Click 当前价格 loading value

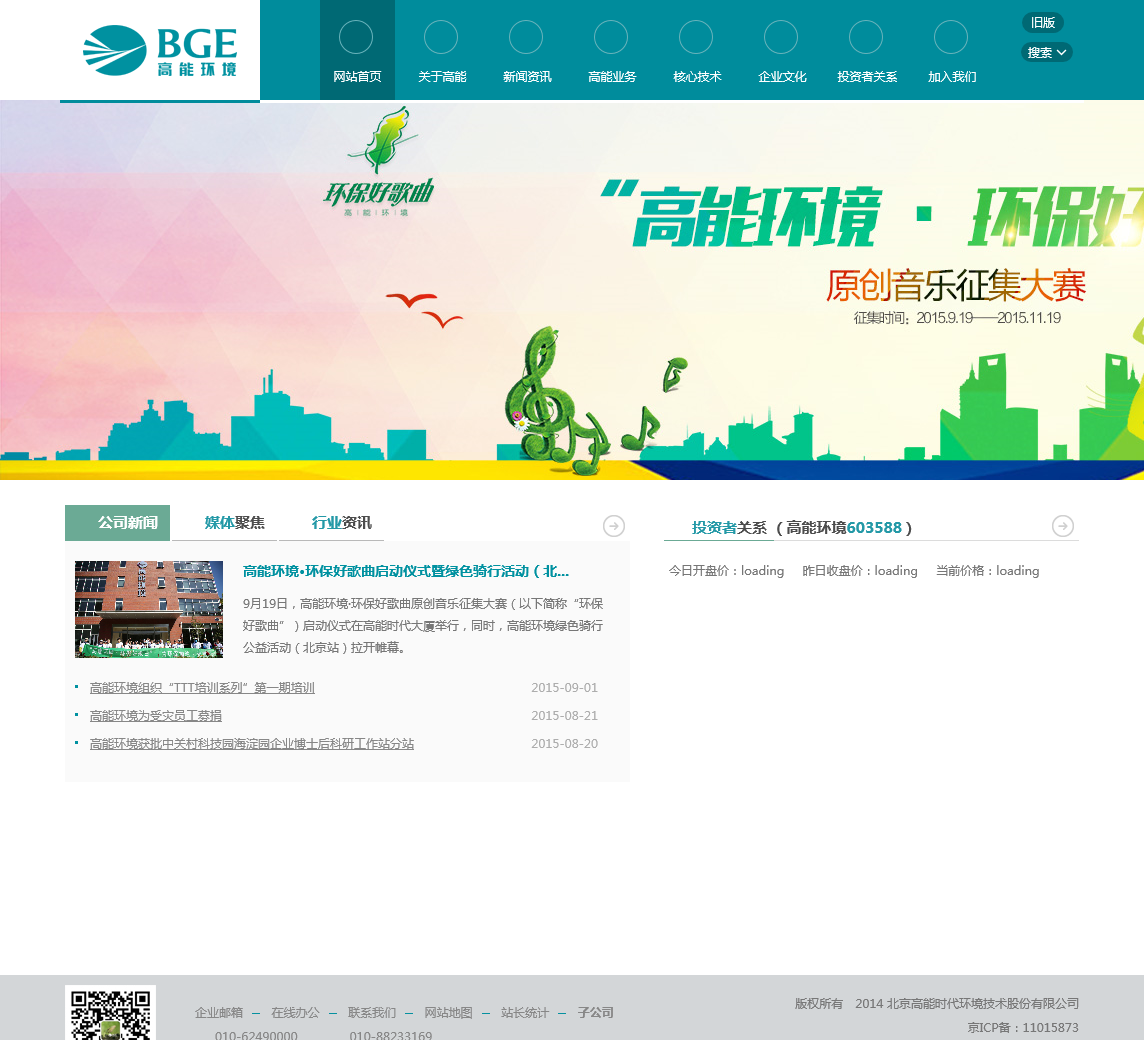pyautogui.click(x=1018, y=571)
